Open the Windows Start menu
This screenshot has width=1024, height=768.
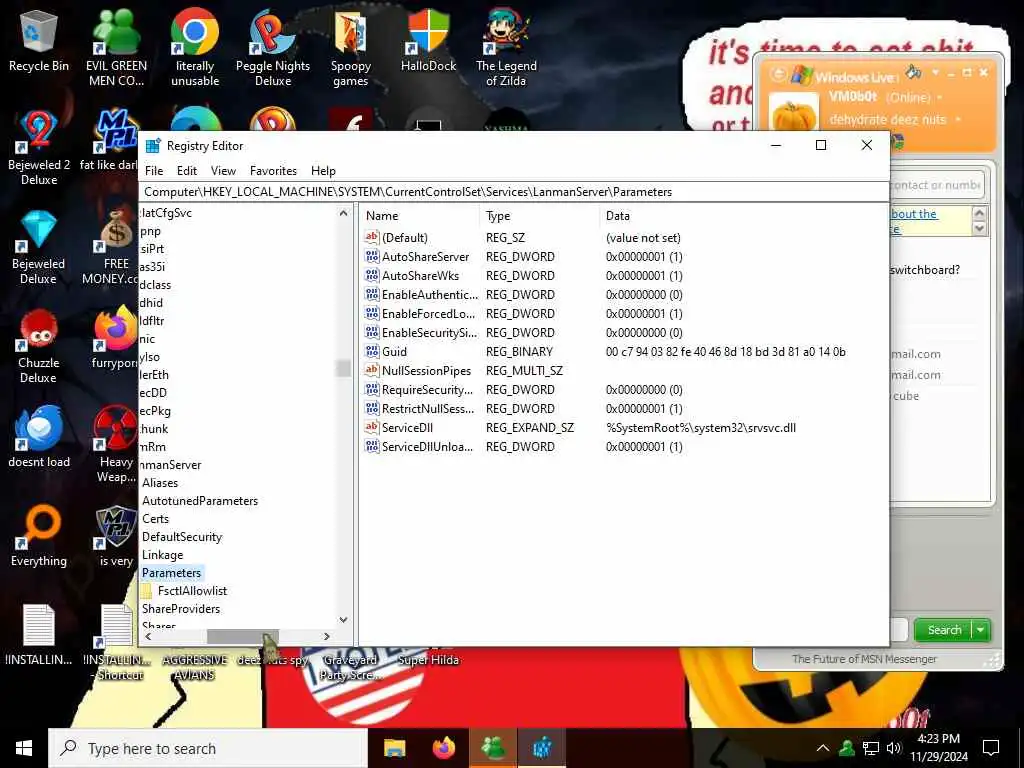(x=24, y=748)
